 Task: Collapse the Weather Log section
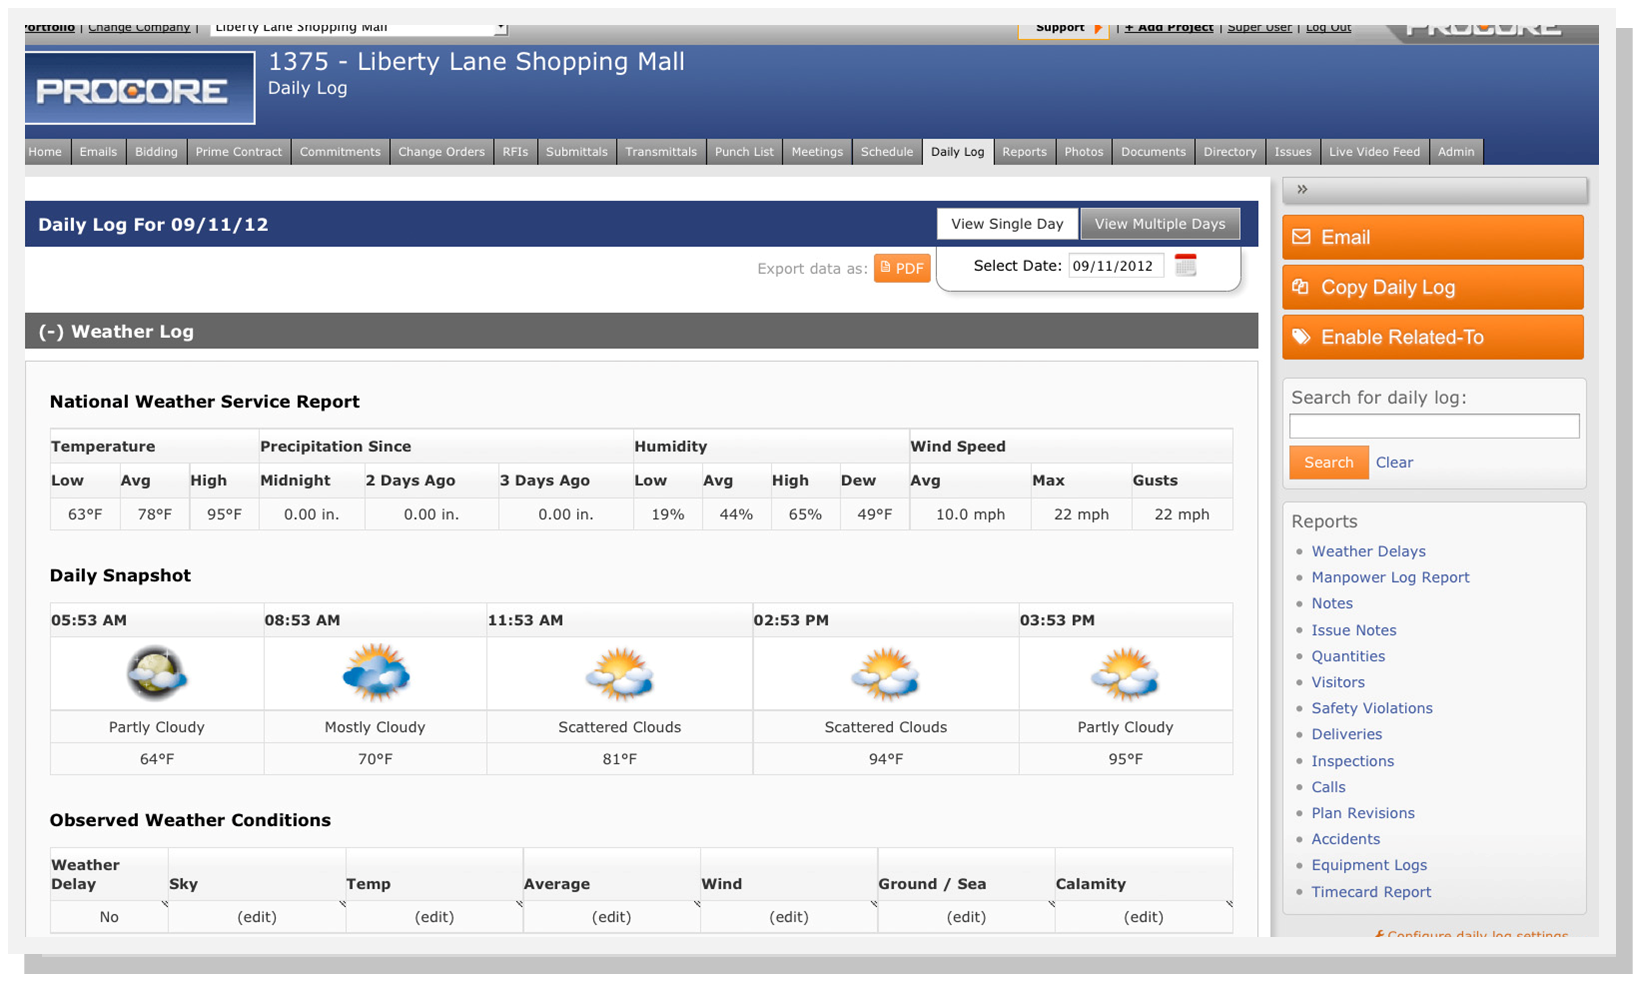pyautogui.click(x=51, y=332)
